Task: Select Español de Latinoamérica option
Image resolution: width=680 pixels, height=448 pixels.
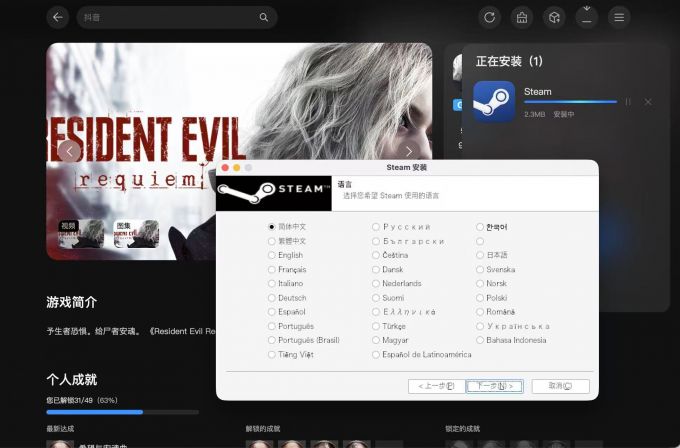Action: [422, 354]
